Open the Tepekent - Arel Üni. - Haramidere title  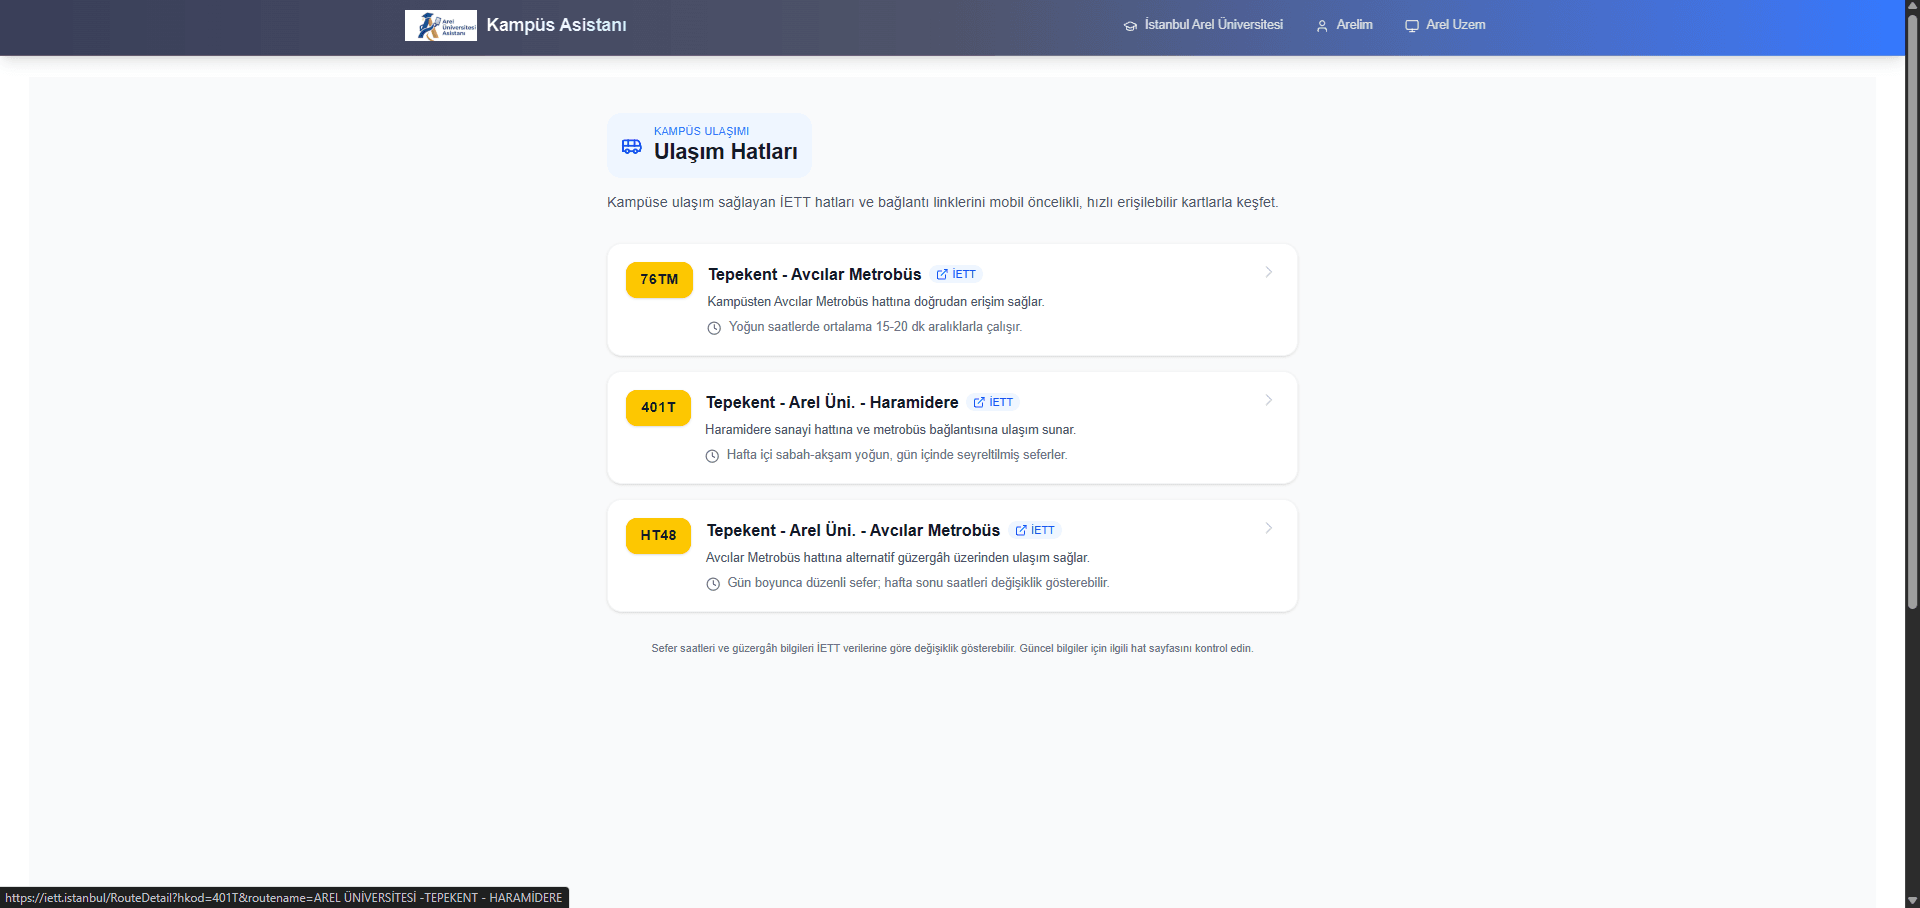tap(832, 402)
